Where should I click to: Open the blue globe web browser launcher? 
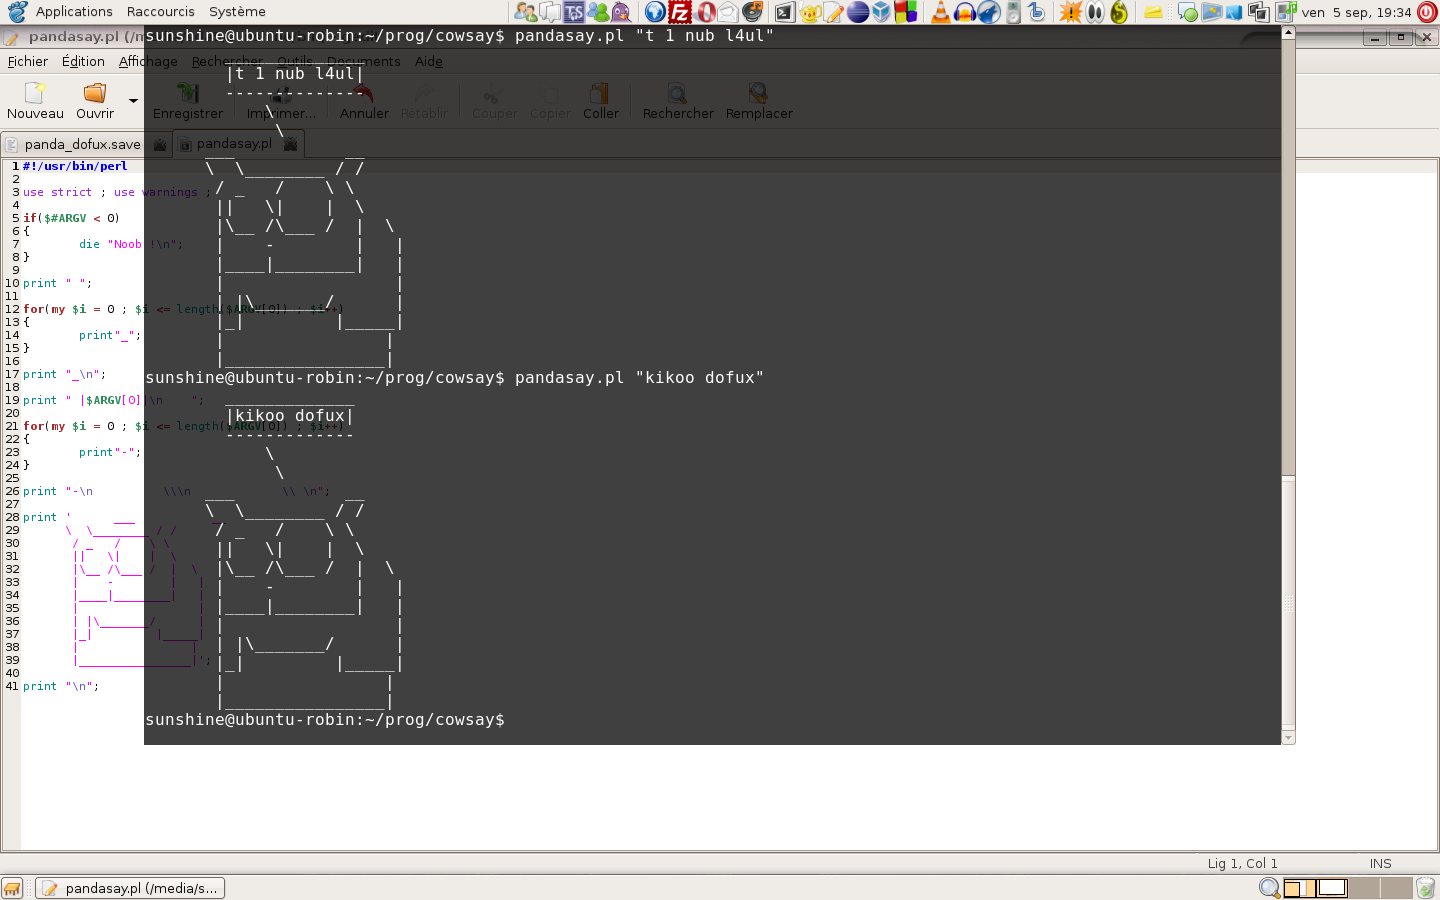655,12
